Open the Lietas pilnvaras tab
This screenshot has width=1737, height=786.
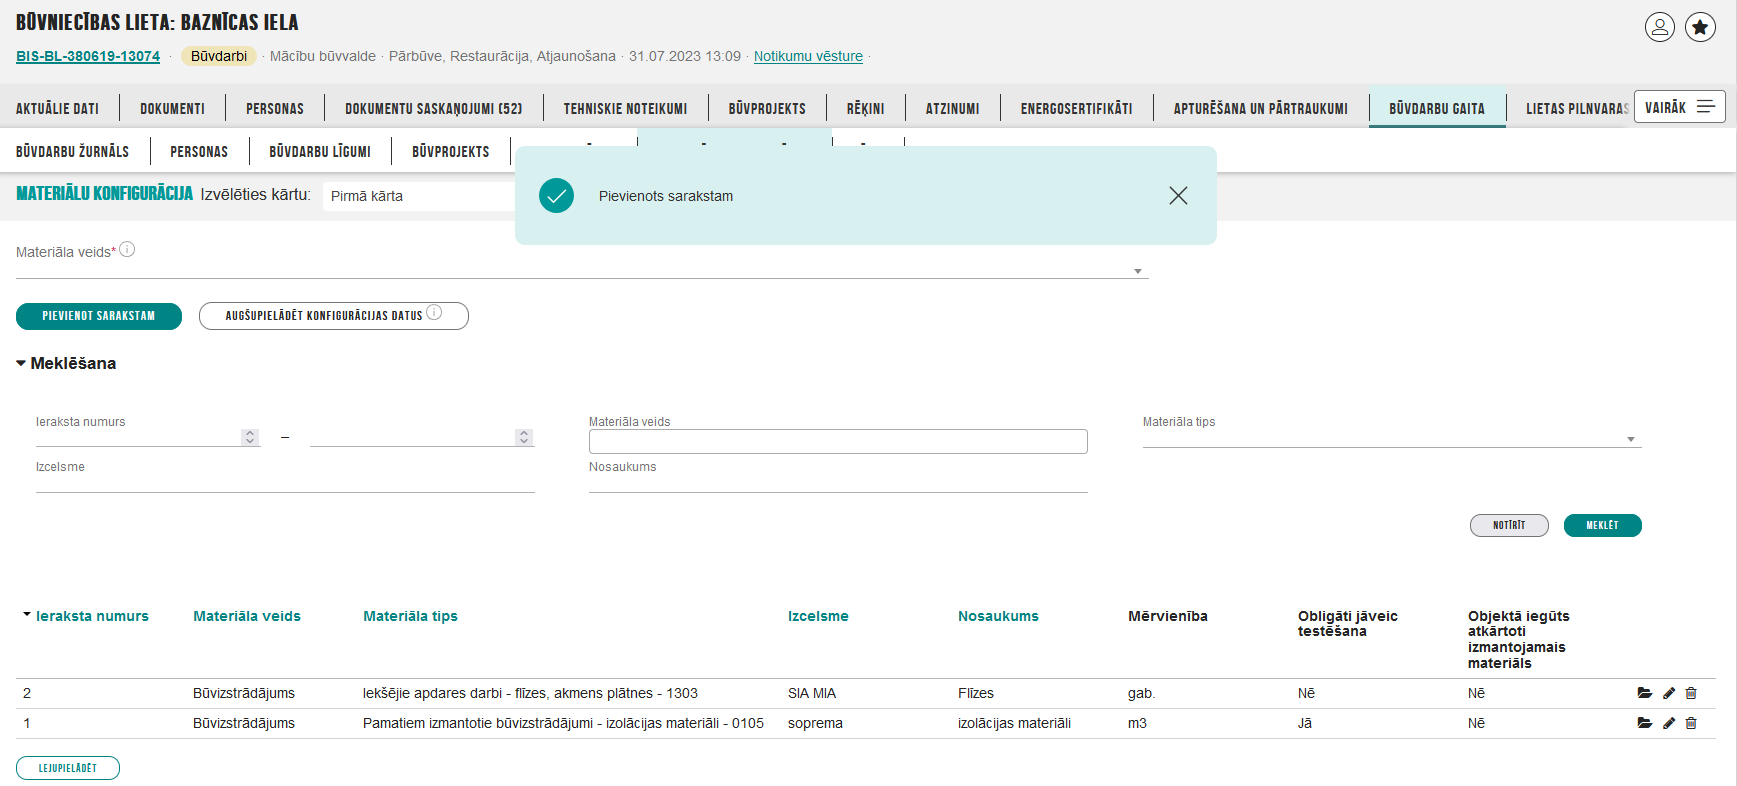1577,108
